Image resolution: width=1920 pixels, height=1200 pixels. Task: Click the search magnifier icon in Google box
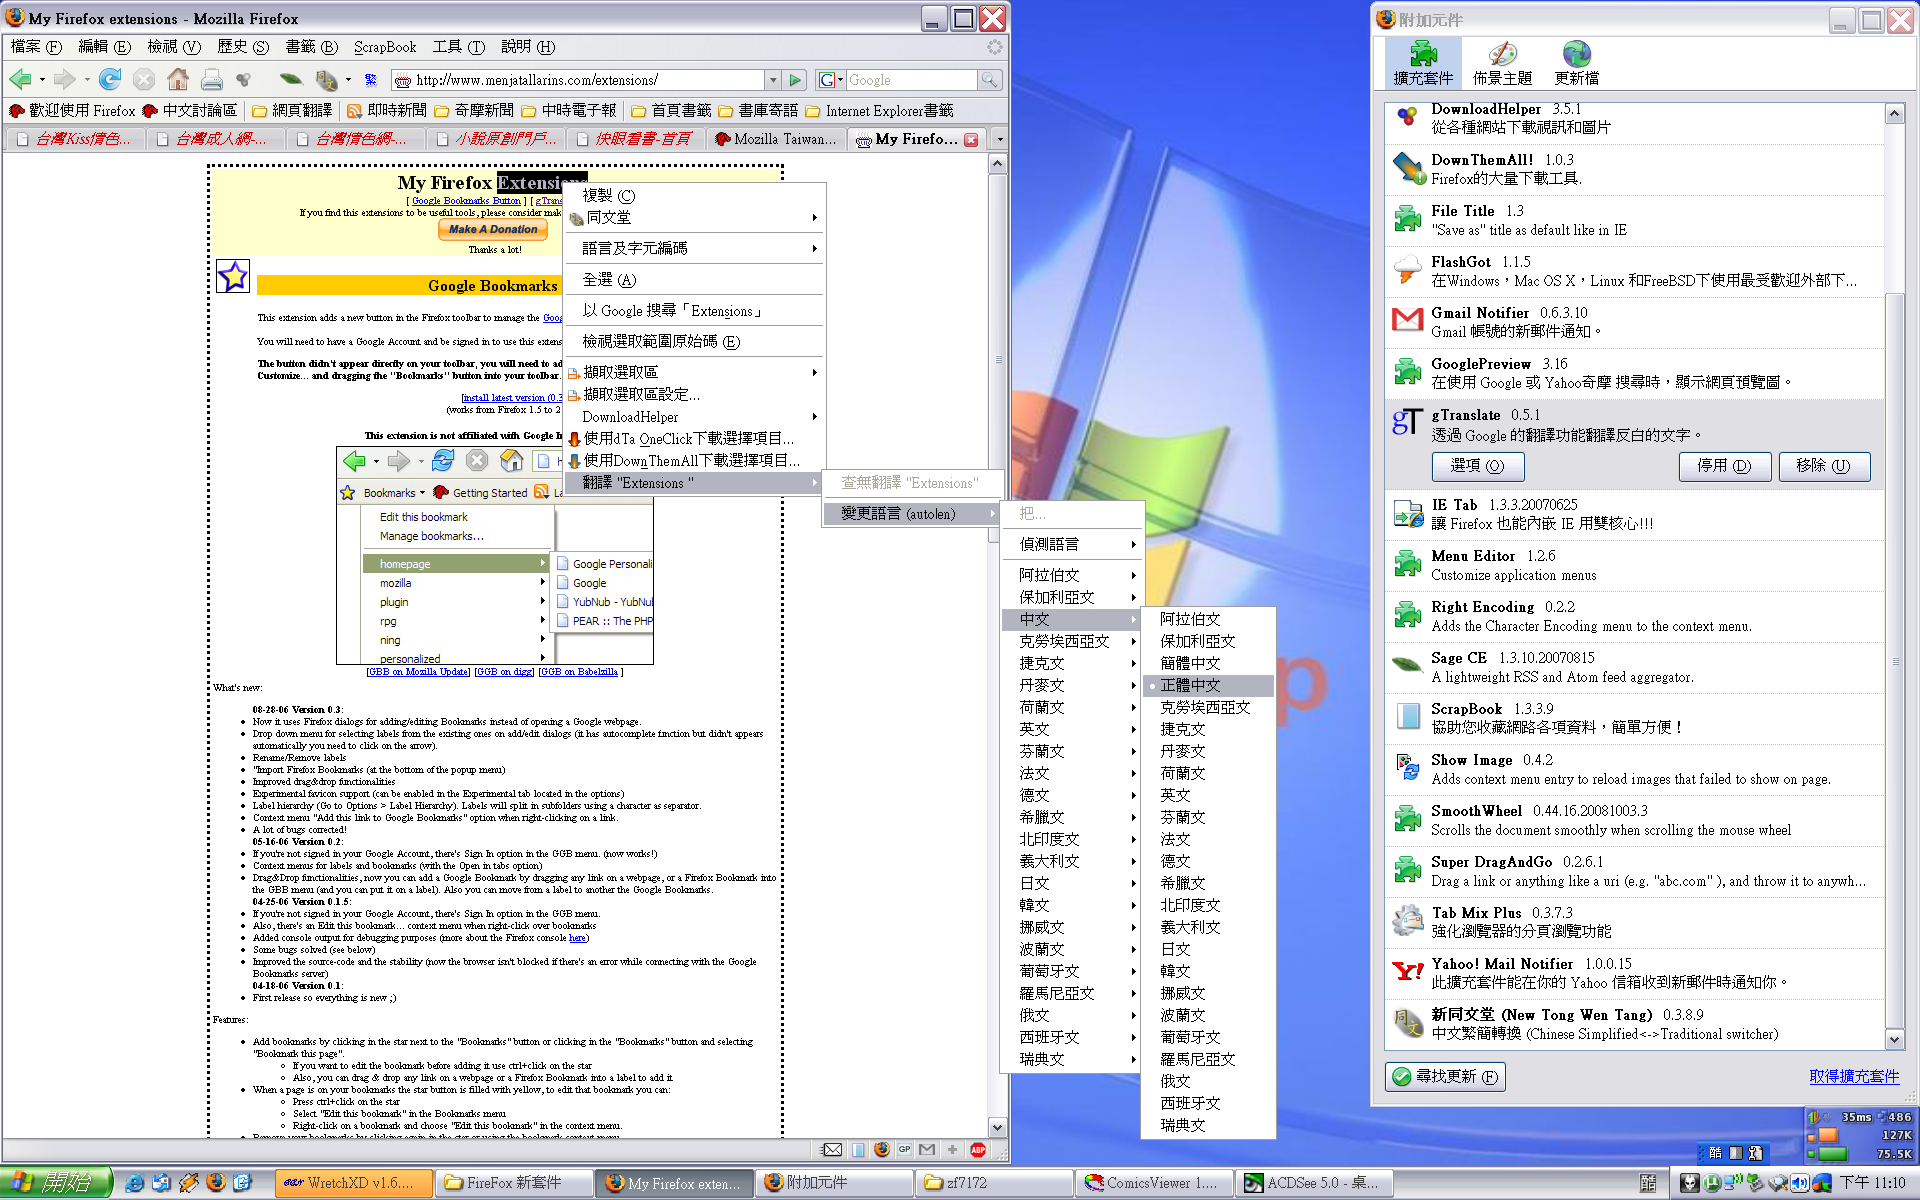pos(989,80)
